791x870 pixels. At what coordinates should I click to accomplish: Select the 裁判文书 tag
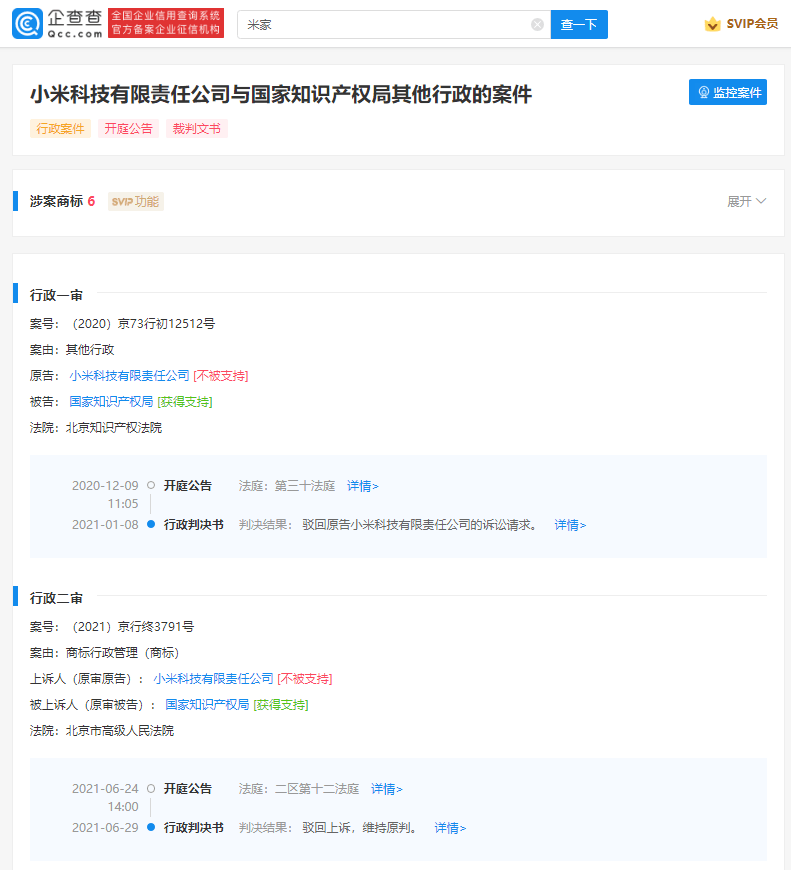pyautogui.click(x=197, y=129)
